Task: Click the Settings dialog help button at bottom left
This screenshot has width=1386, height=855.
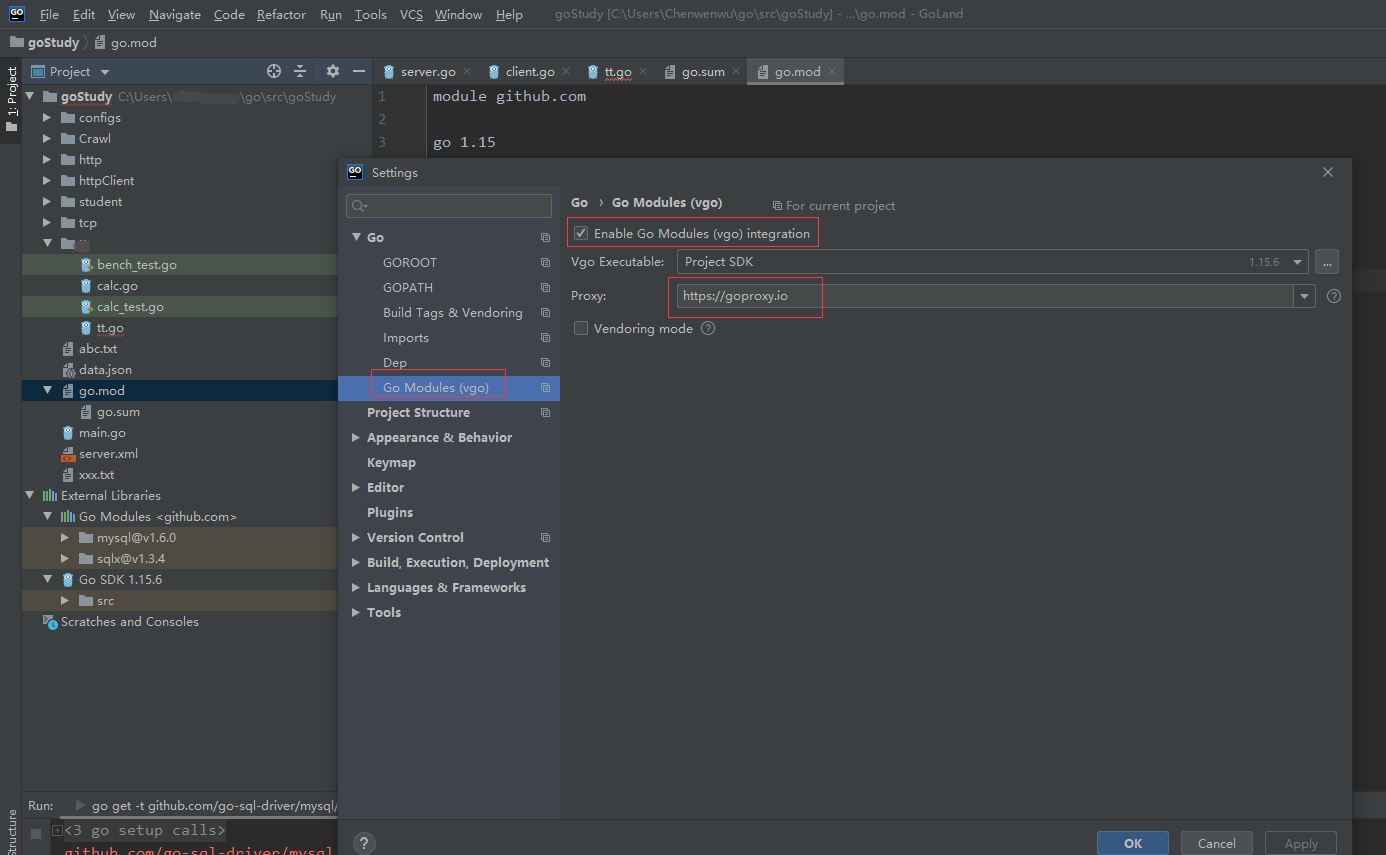Action: point(365,843)
